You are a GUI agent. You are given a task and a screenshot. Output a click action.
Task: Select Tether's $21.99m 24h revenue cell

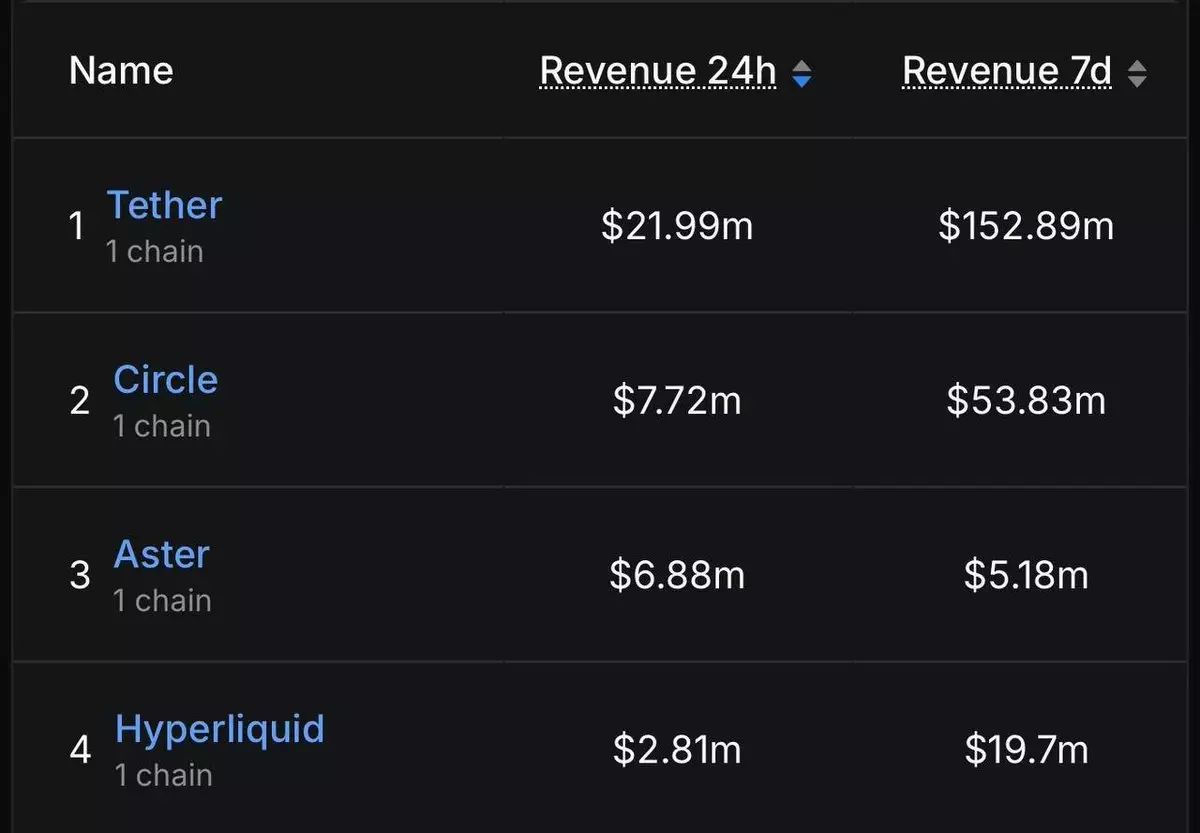click(x=677, y=226)
